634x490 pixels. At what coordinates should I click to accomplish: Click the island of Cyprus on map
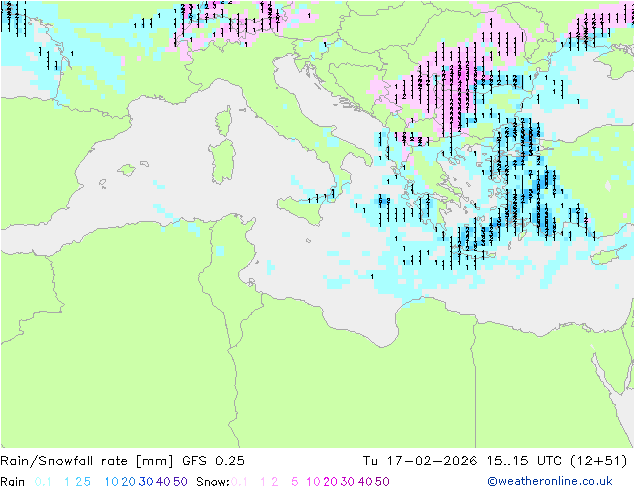point(609,256)
